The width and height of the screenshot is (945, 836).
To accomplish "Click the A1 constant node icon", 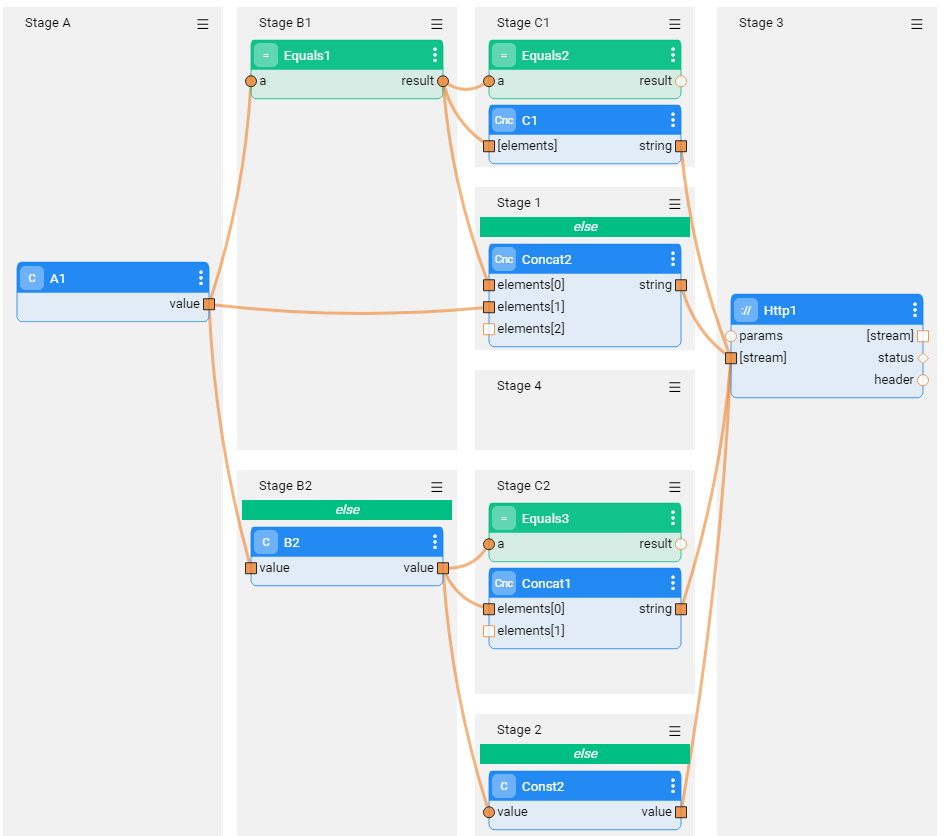I will point(32,278).
